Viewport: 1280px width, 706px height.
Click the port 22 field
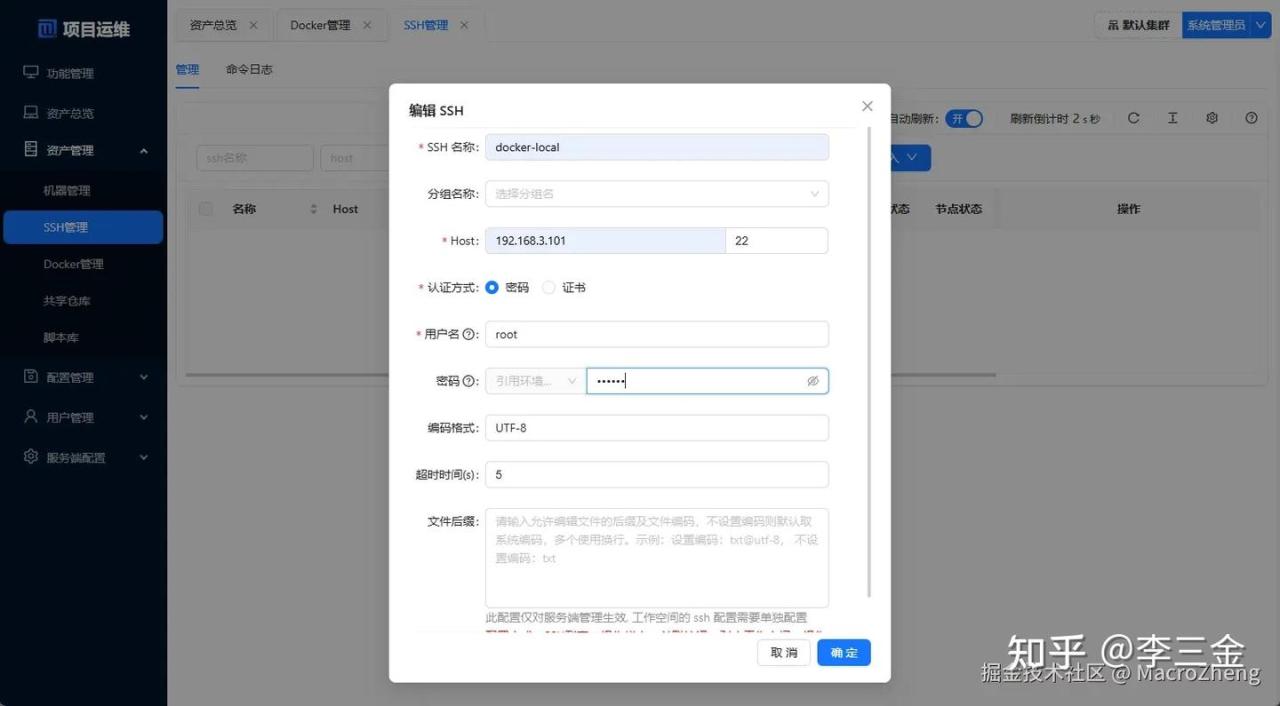point(777,241)
